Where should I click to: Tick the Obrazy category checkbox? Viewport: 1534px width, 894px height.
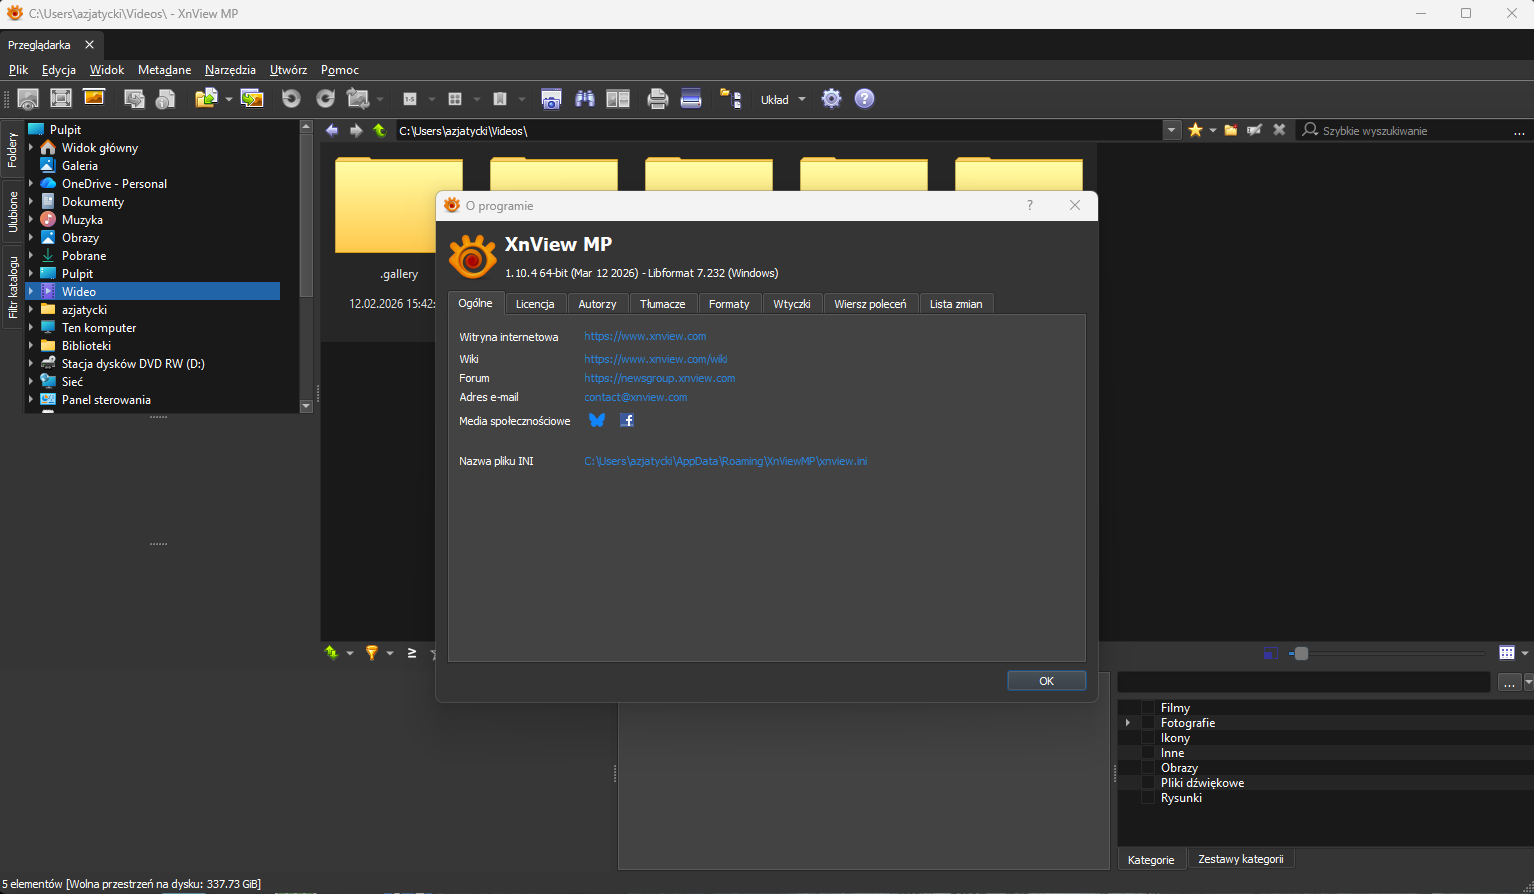(x=1148, y=768)
